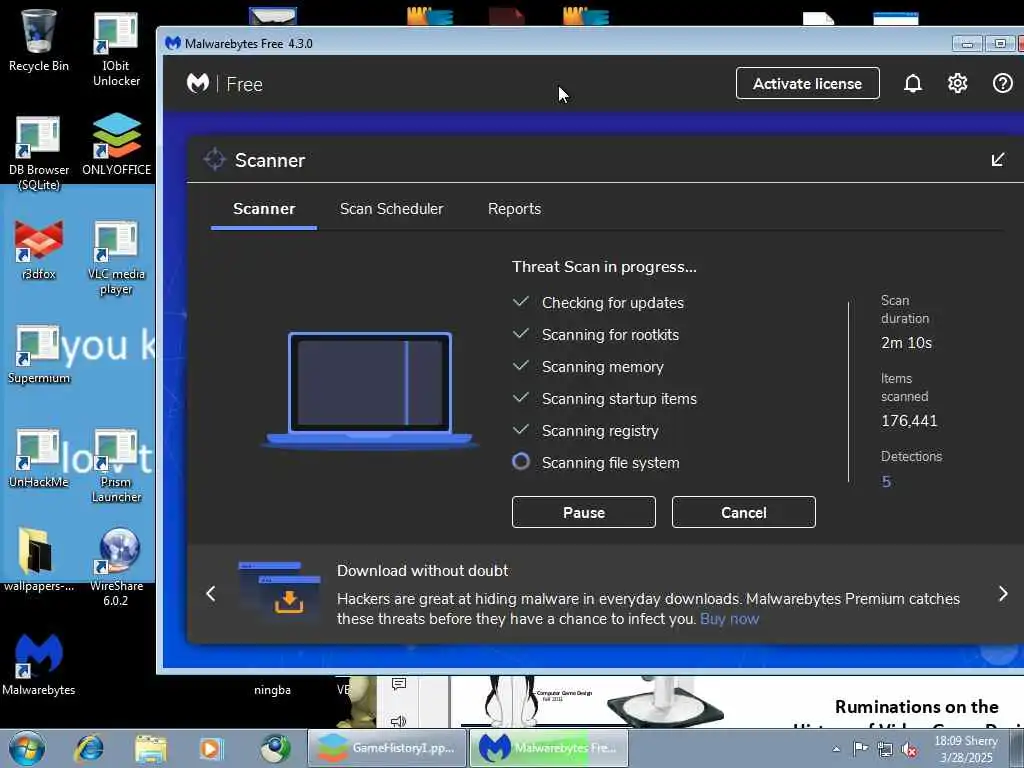Open Windows Explorer from taskbar
This screenshot has height=768, width=1024.
(x=150, y=748)
